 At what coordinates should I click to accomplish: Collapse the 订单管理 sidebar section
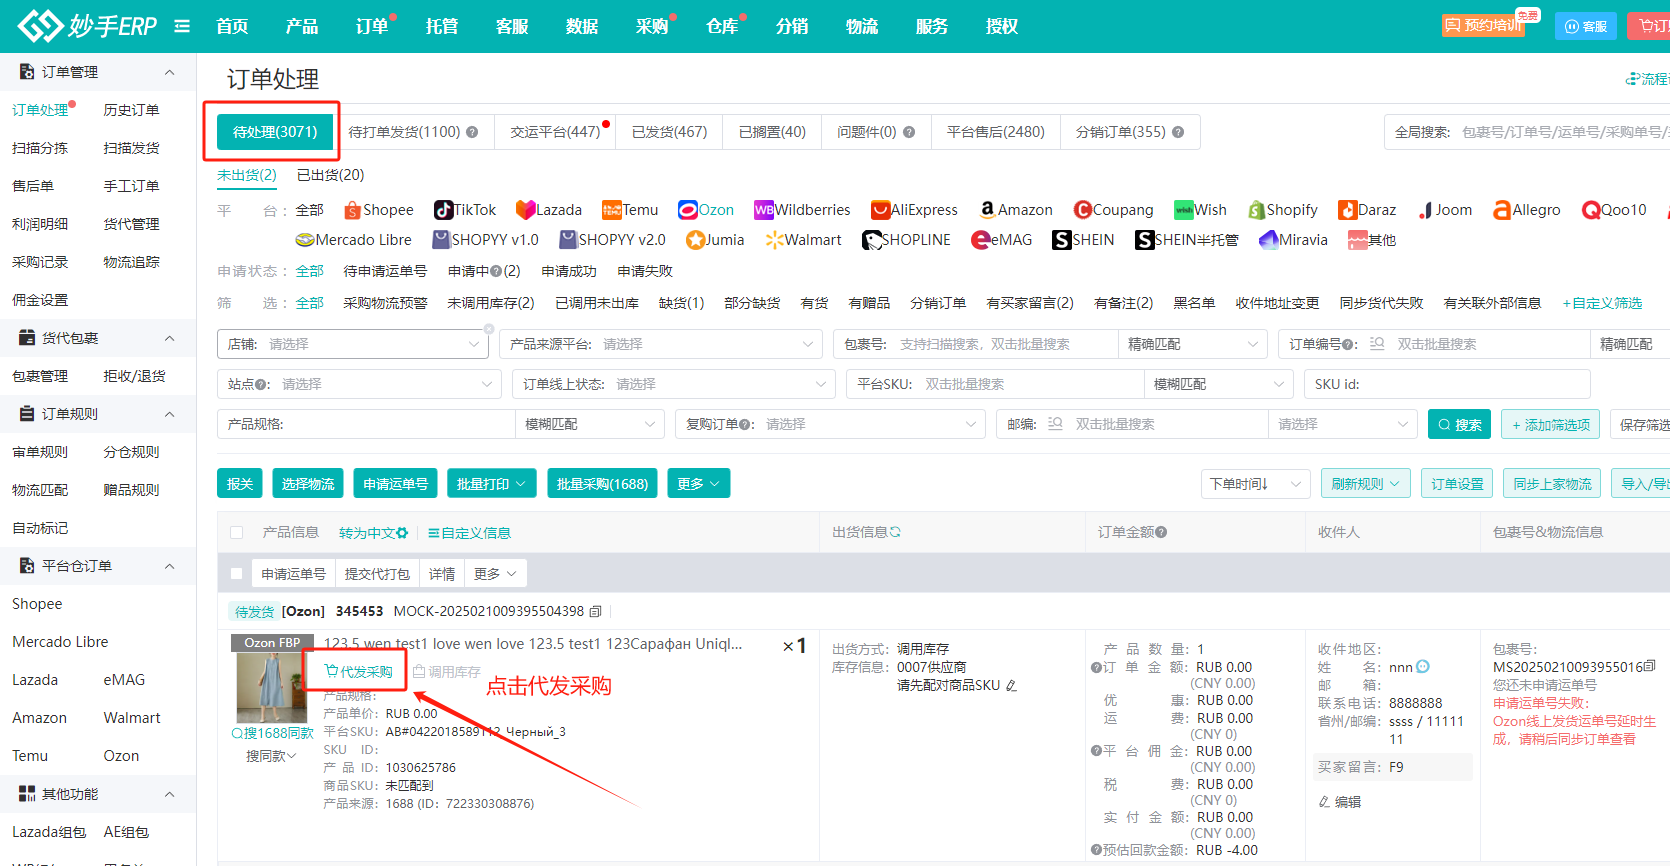169,72
